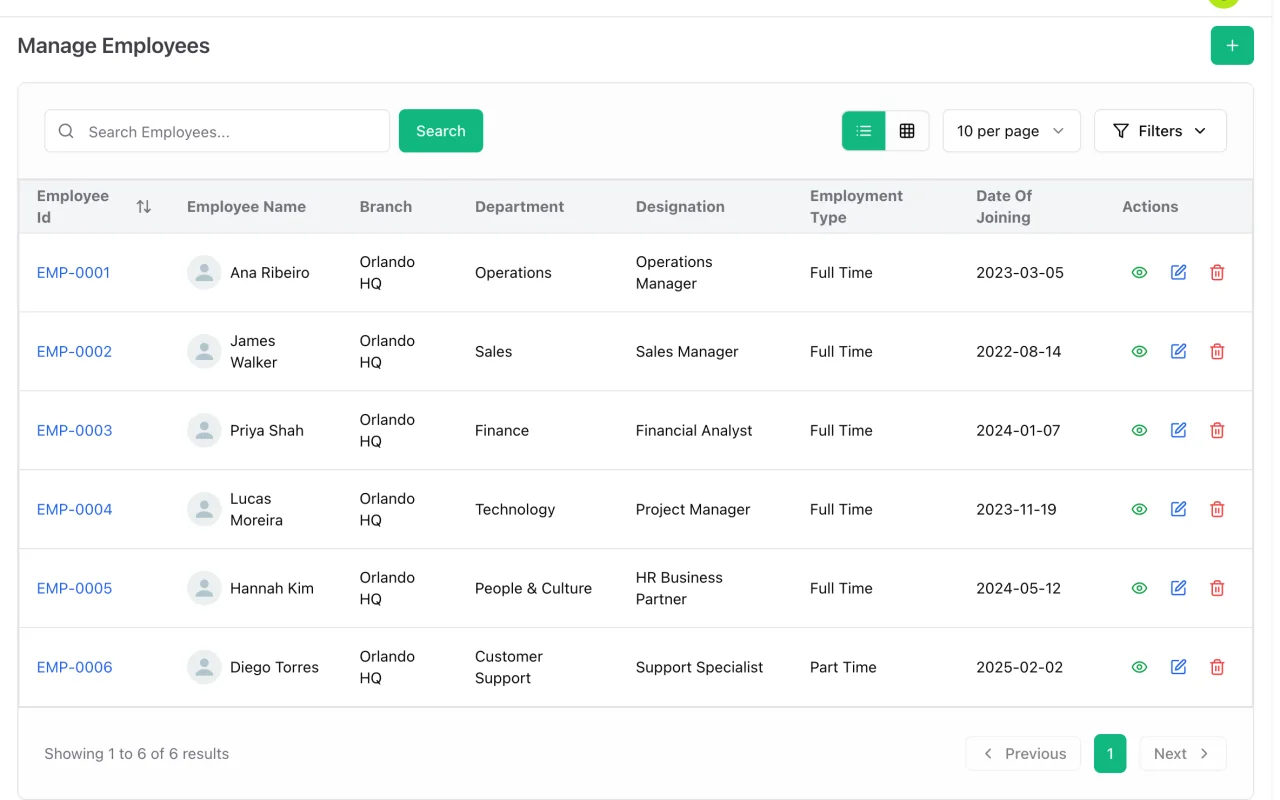Switch to grid view layout
Screen dimensions: 1280x800
point(907,131)
